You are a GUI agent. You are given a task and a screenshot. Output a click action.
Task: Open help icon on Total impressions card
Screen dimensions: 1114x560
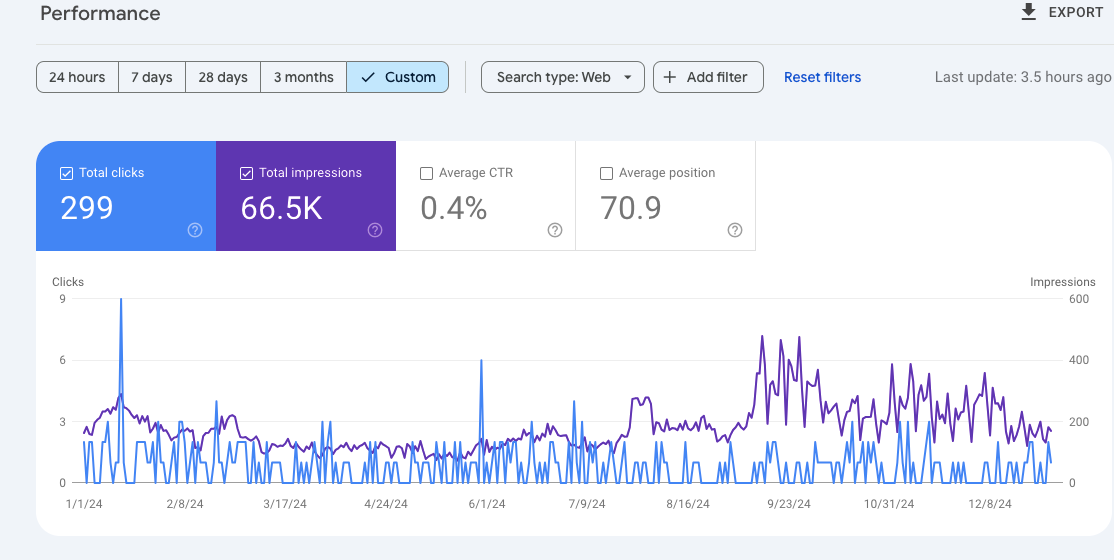click(375, 230)
